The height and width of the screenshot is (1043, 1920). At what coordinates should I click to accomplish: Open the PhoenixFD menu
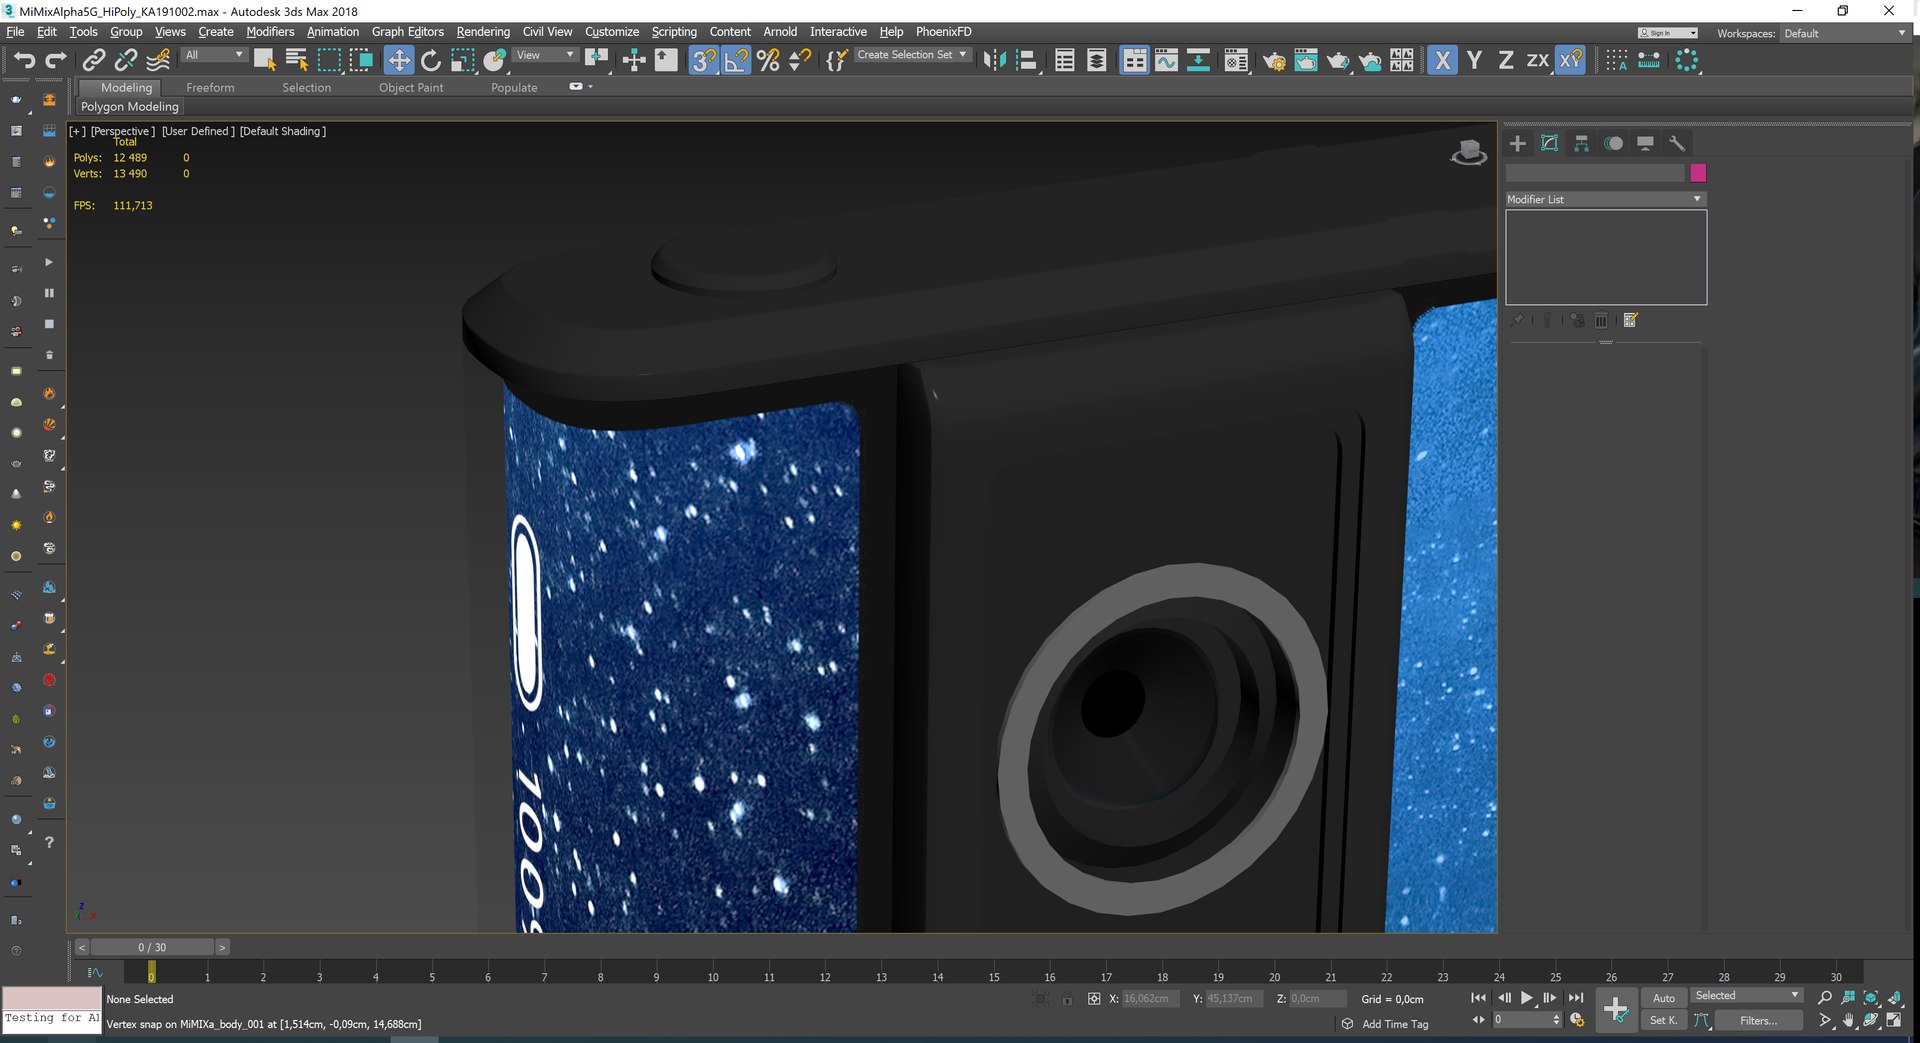point(943,32)
